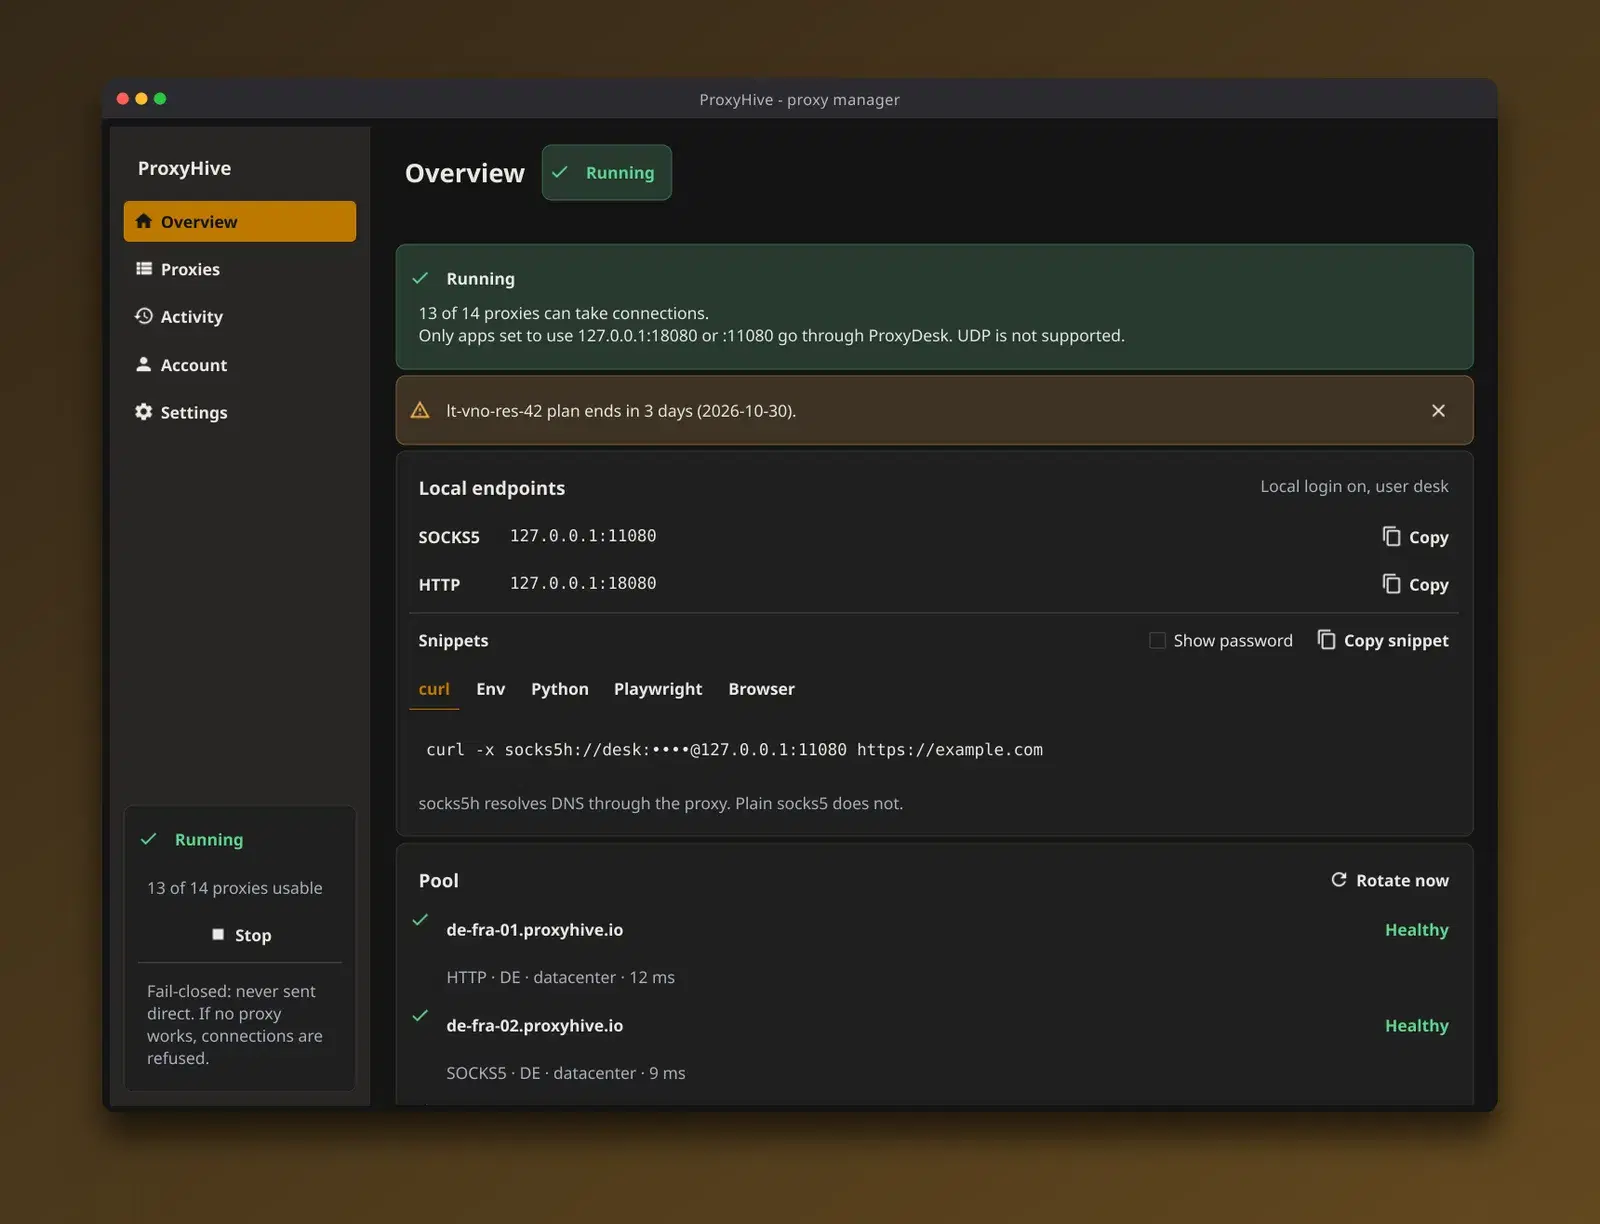
Task: Click the curl command snippet text
Action: 734,749
